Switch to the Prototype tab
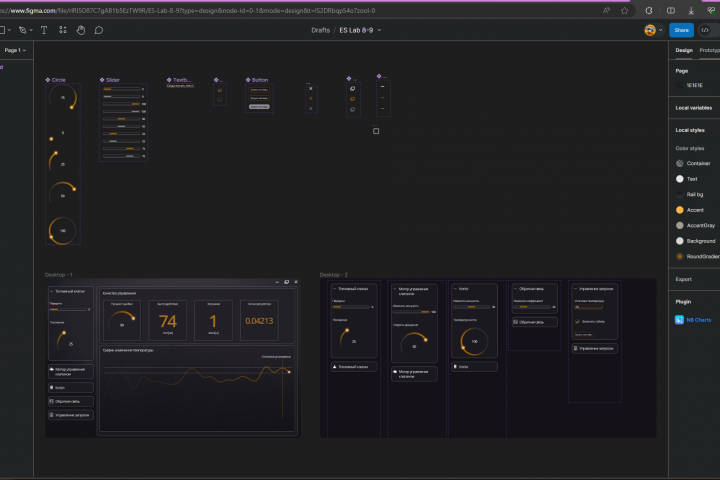 pos(709,50)
